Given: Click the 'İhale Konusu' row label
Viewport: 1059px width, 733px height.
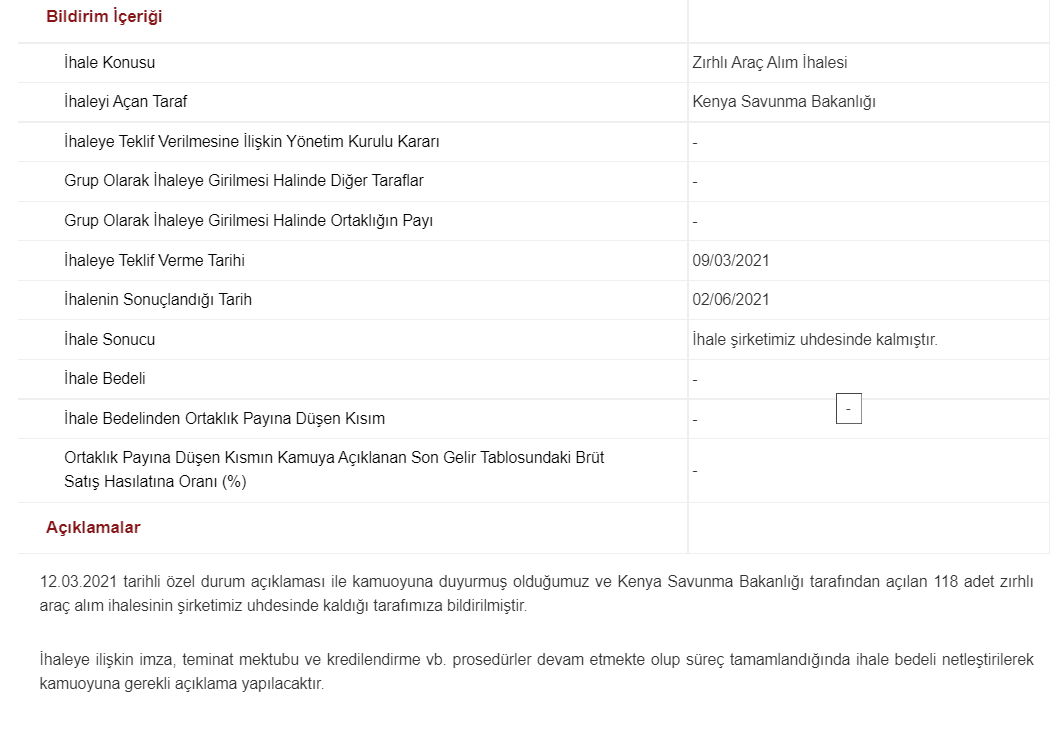Looking at the screenshot, I should pos(109,63).
